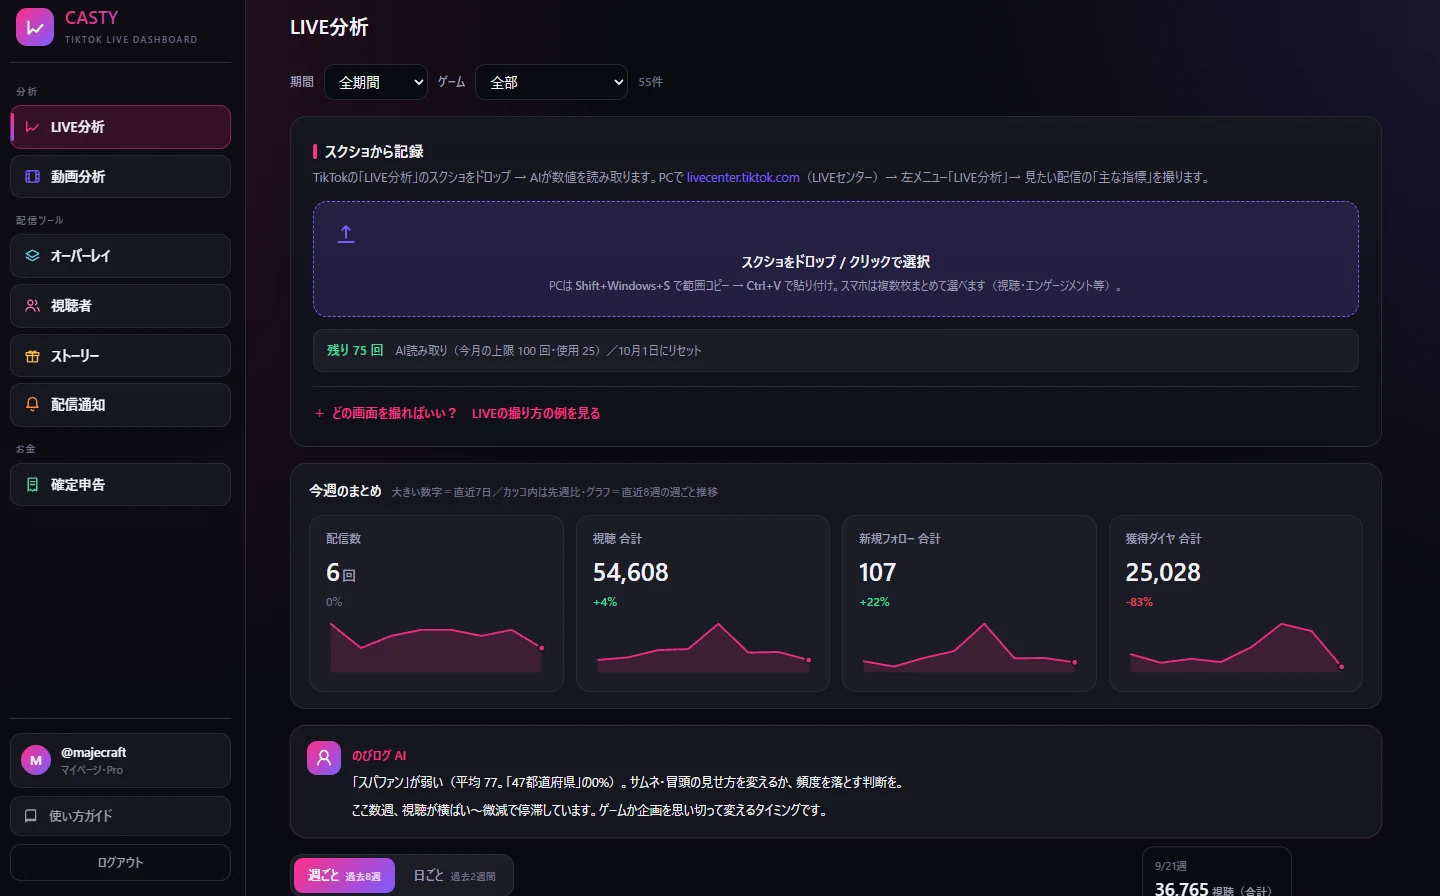This screenshot has width=1440, height=896.
Task: Click the 54,608 views value
Action: pos(631,572)
